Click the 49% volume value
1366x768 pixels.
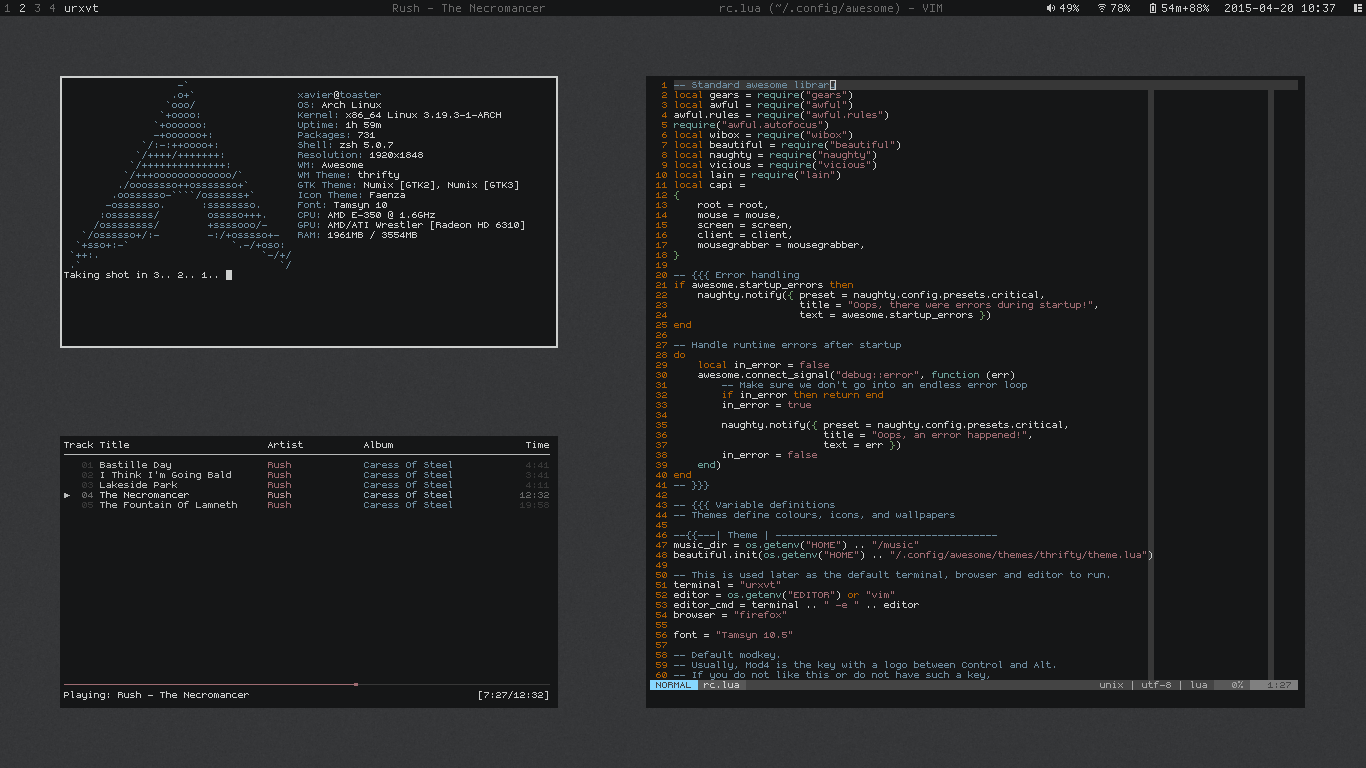1070,8
